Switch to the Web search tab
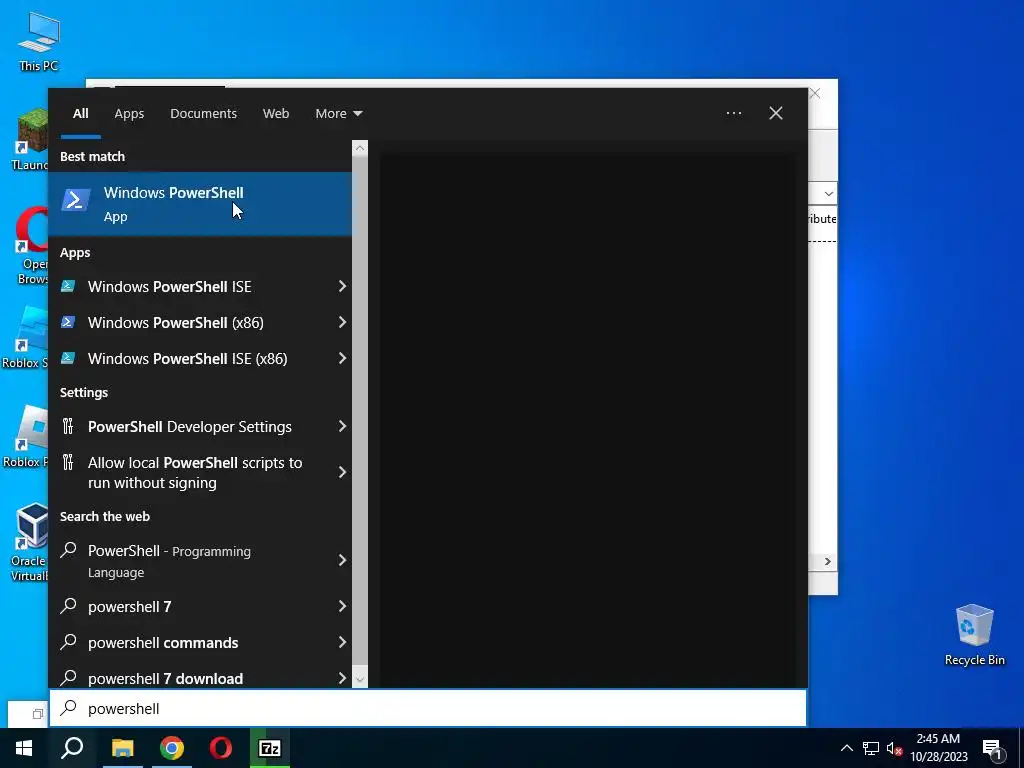 276,114
